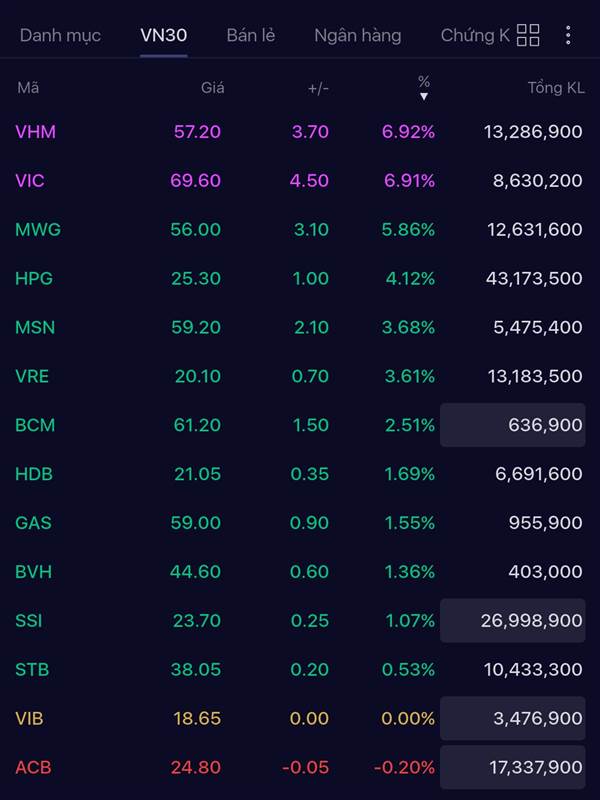
Task: Open the VIB stock symbol
Action: tap(30, 719)
